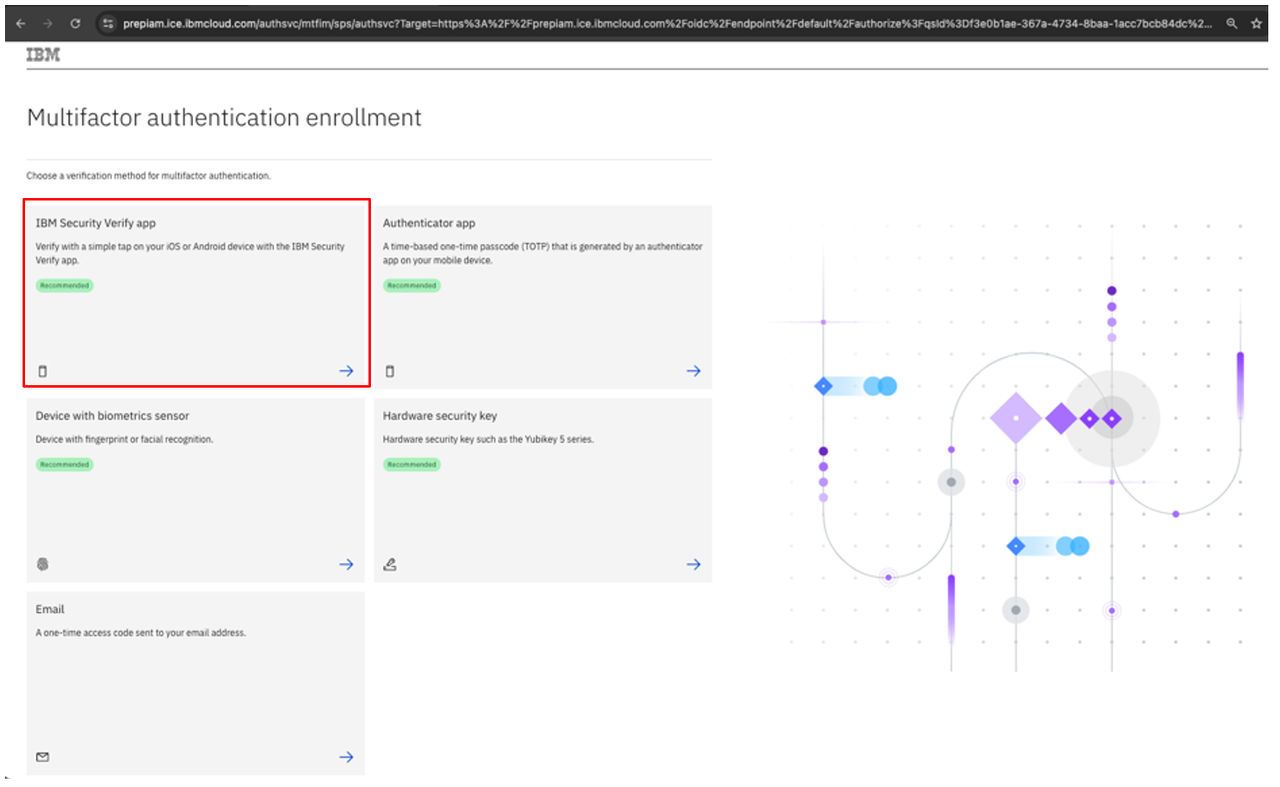Click the arrow on the IBM Security Verify app card
Image resolution: width=1280 pixels, height=787 pixels.
tap(346, 371)
